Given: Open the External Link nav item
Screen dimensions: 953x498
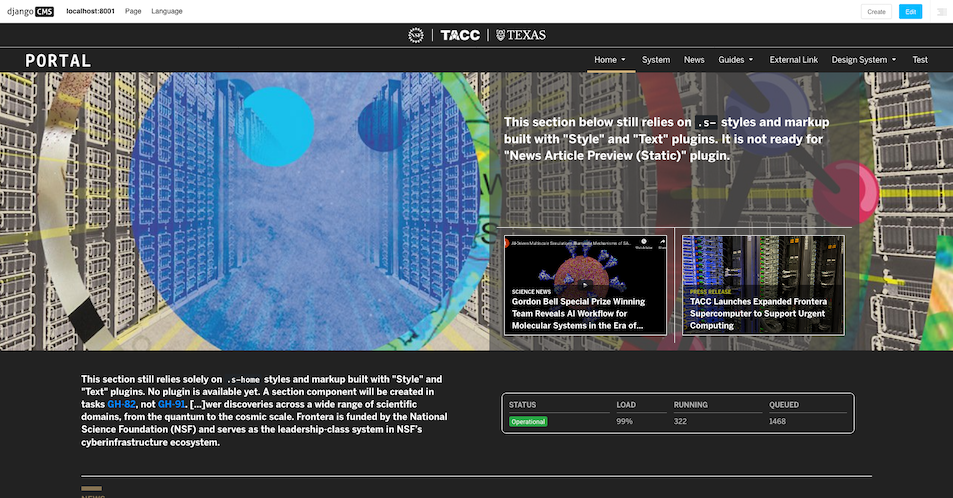Looking at the screenshot, I should tap(794, 60).
